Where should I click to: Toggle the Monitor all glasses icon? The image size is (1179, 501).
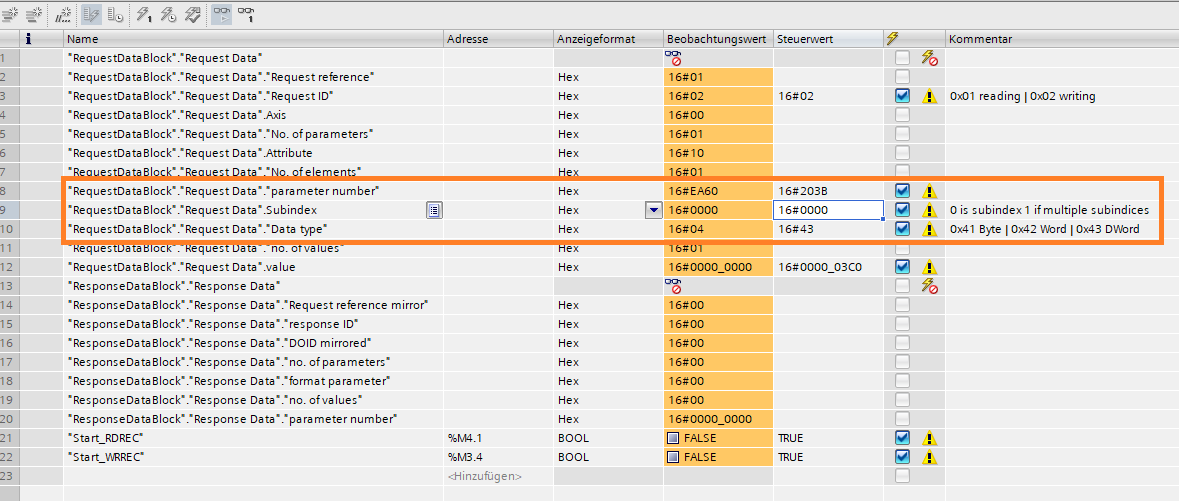(222, 14)
